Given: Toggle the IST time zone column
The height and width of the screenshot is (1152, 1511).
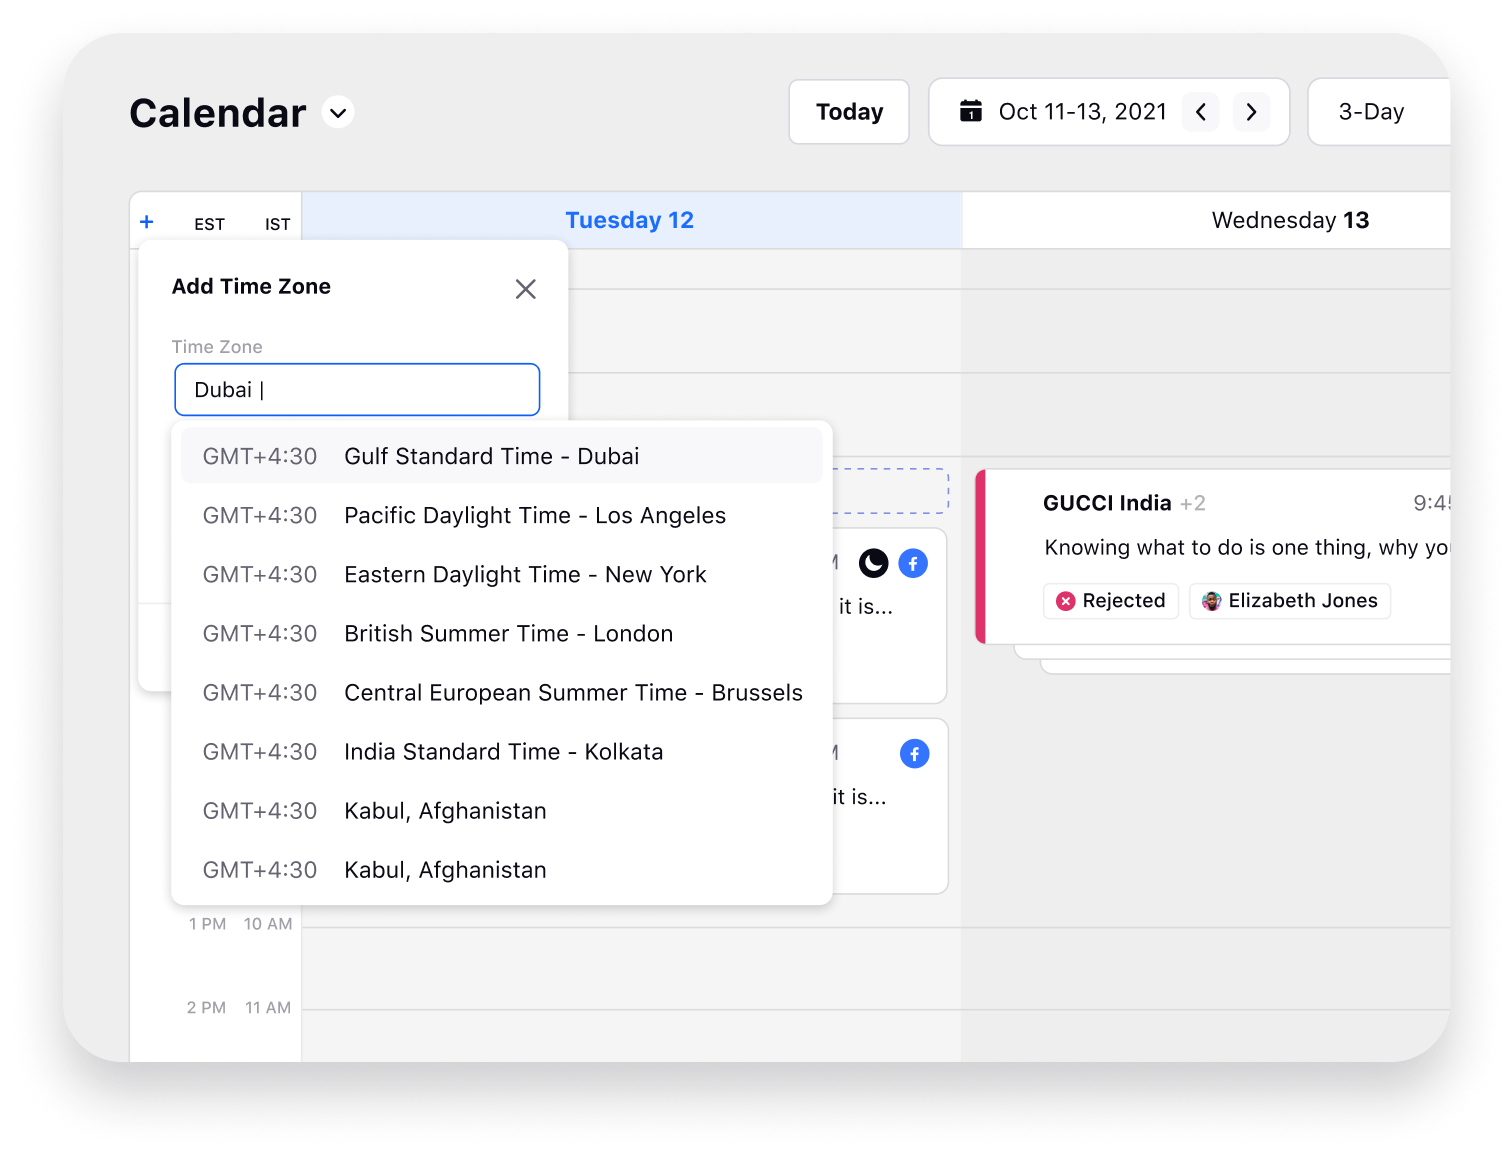Looking at the screenshot, I should [277, 224].
